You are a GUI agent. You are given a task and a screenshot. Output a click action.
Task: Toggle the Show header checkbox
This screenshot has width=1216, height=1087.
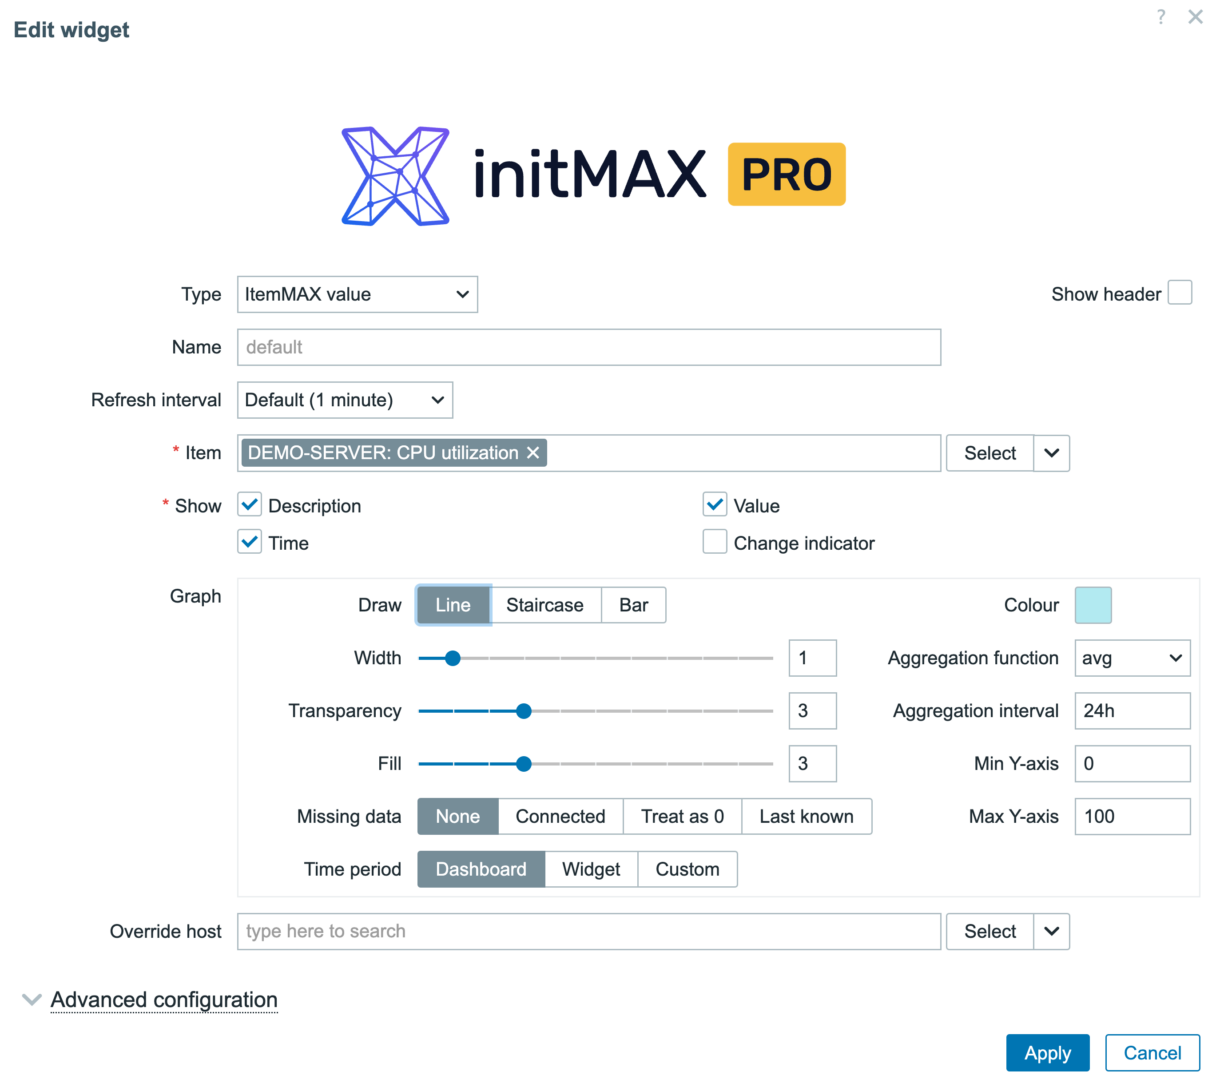tap(1180, 294)
